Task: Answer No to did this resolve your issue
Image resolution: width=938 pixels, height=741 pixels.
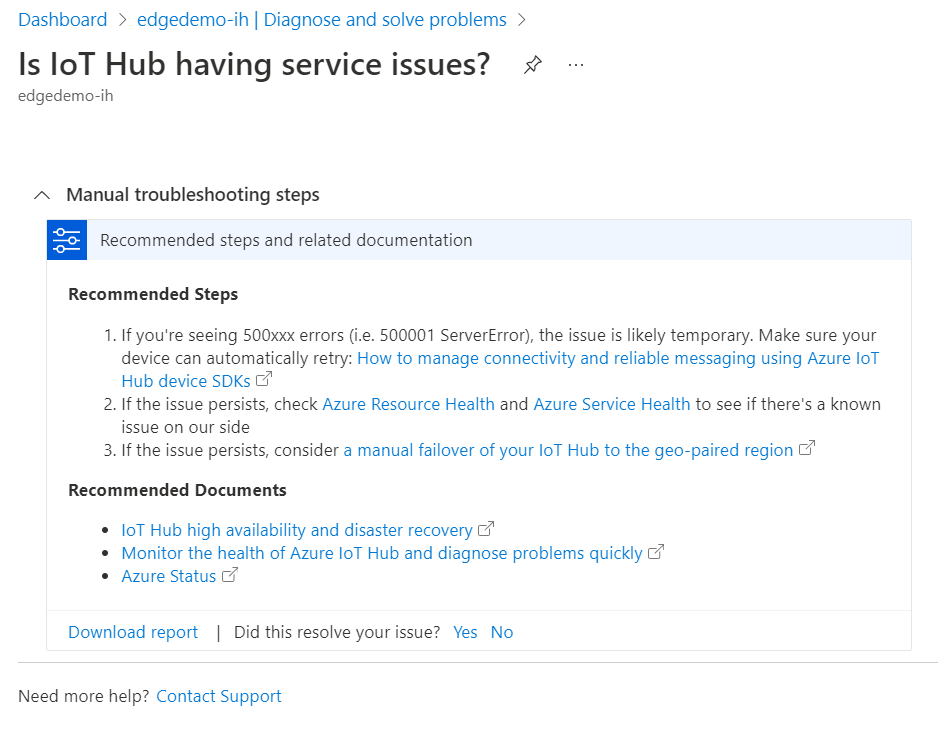Action: point(501,631)
